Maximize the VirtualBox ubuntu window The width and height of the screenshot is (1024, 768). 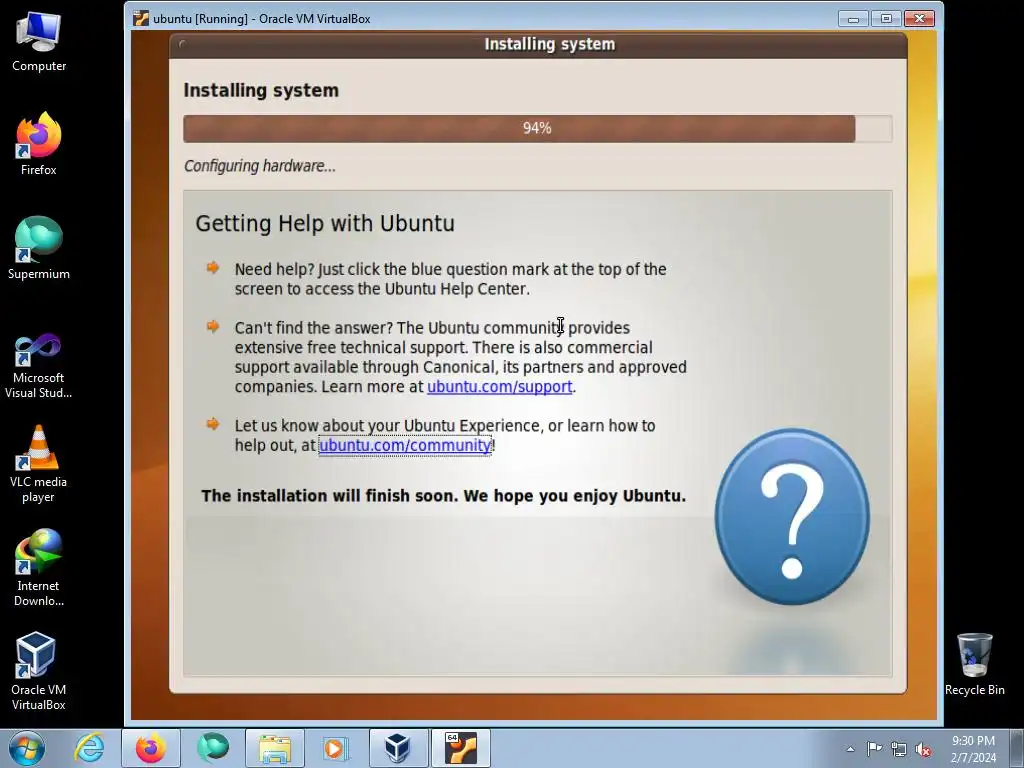tap(886, 18)
